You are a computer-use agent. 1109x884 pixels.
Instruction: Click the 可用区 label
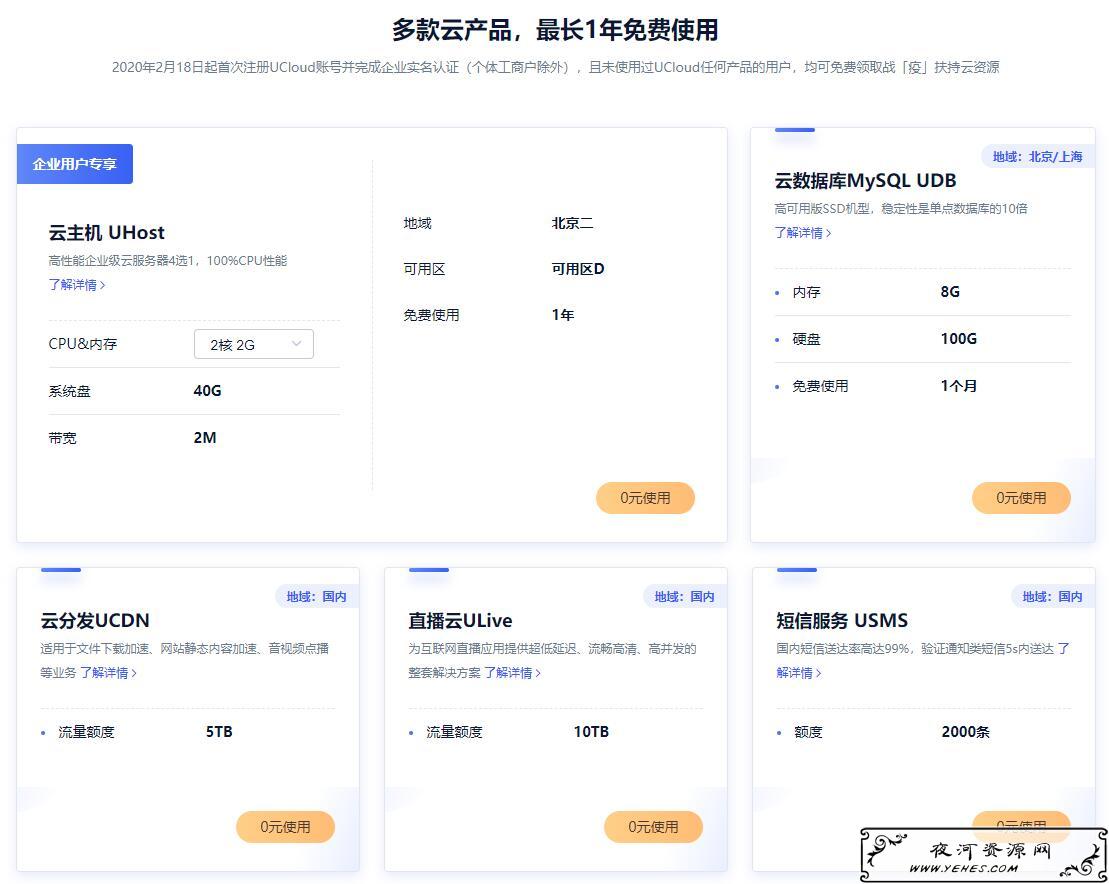coord(424,269)
